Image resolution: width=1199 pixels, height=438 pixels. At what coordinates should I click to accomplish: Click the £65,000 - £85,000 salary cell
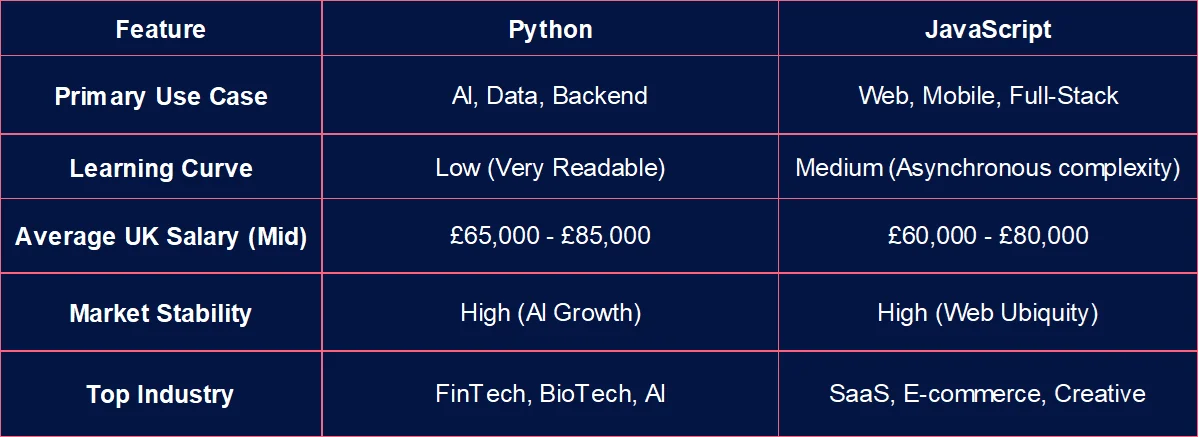tap(550, 236)
